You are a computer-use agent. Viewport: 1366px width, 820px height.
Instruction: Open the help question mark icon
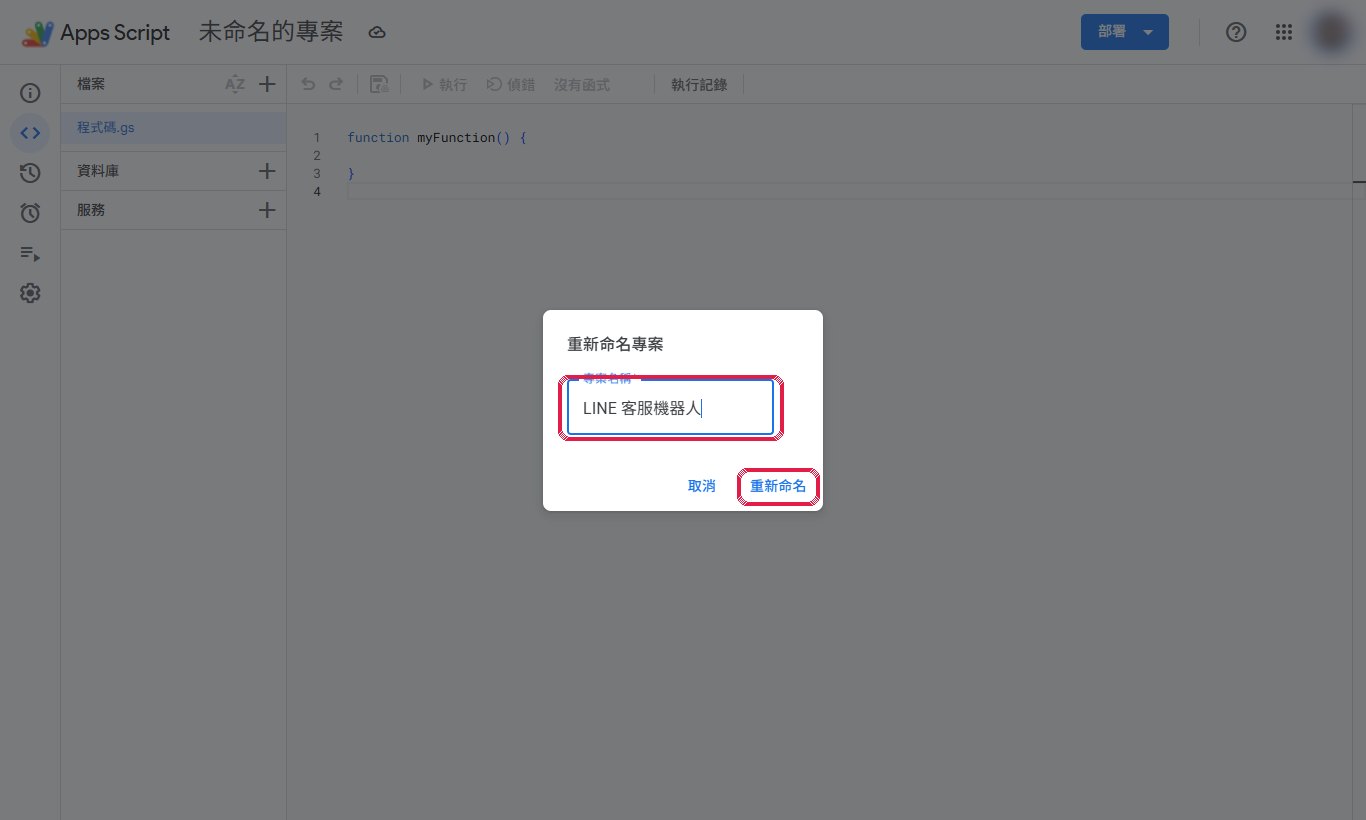[x=1236, y=32]
